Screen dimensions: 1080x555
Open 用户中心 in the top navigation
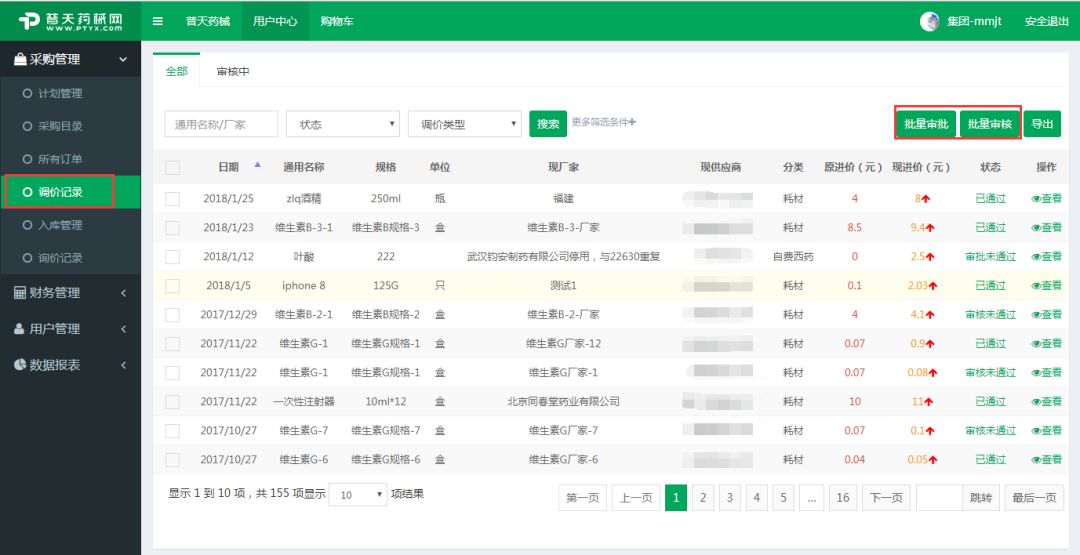[x=276, y=21]
